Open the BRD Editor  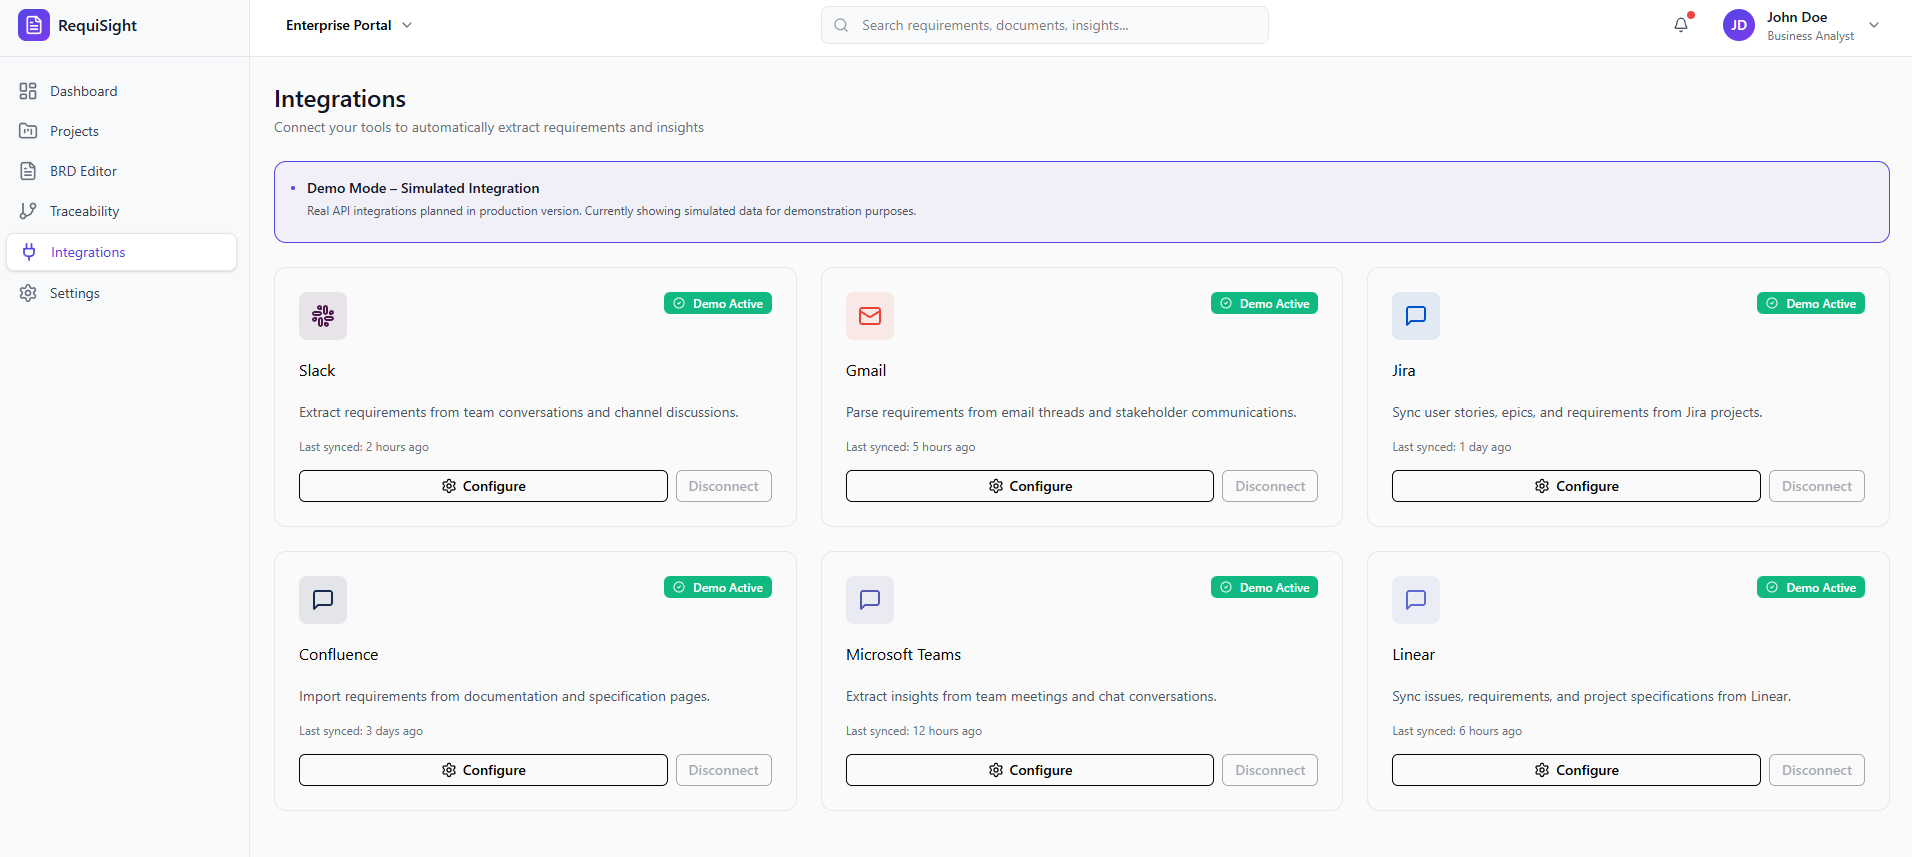122,171
